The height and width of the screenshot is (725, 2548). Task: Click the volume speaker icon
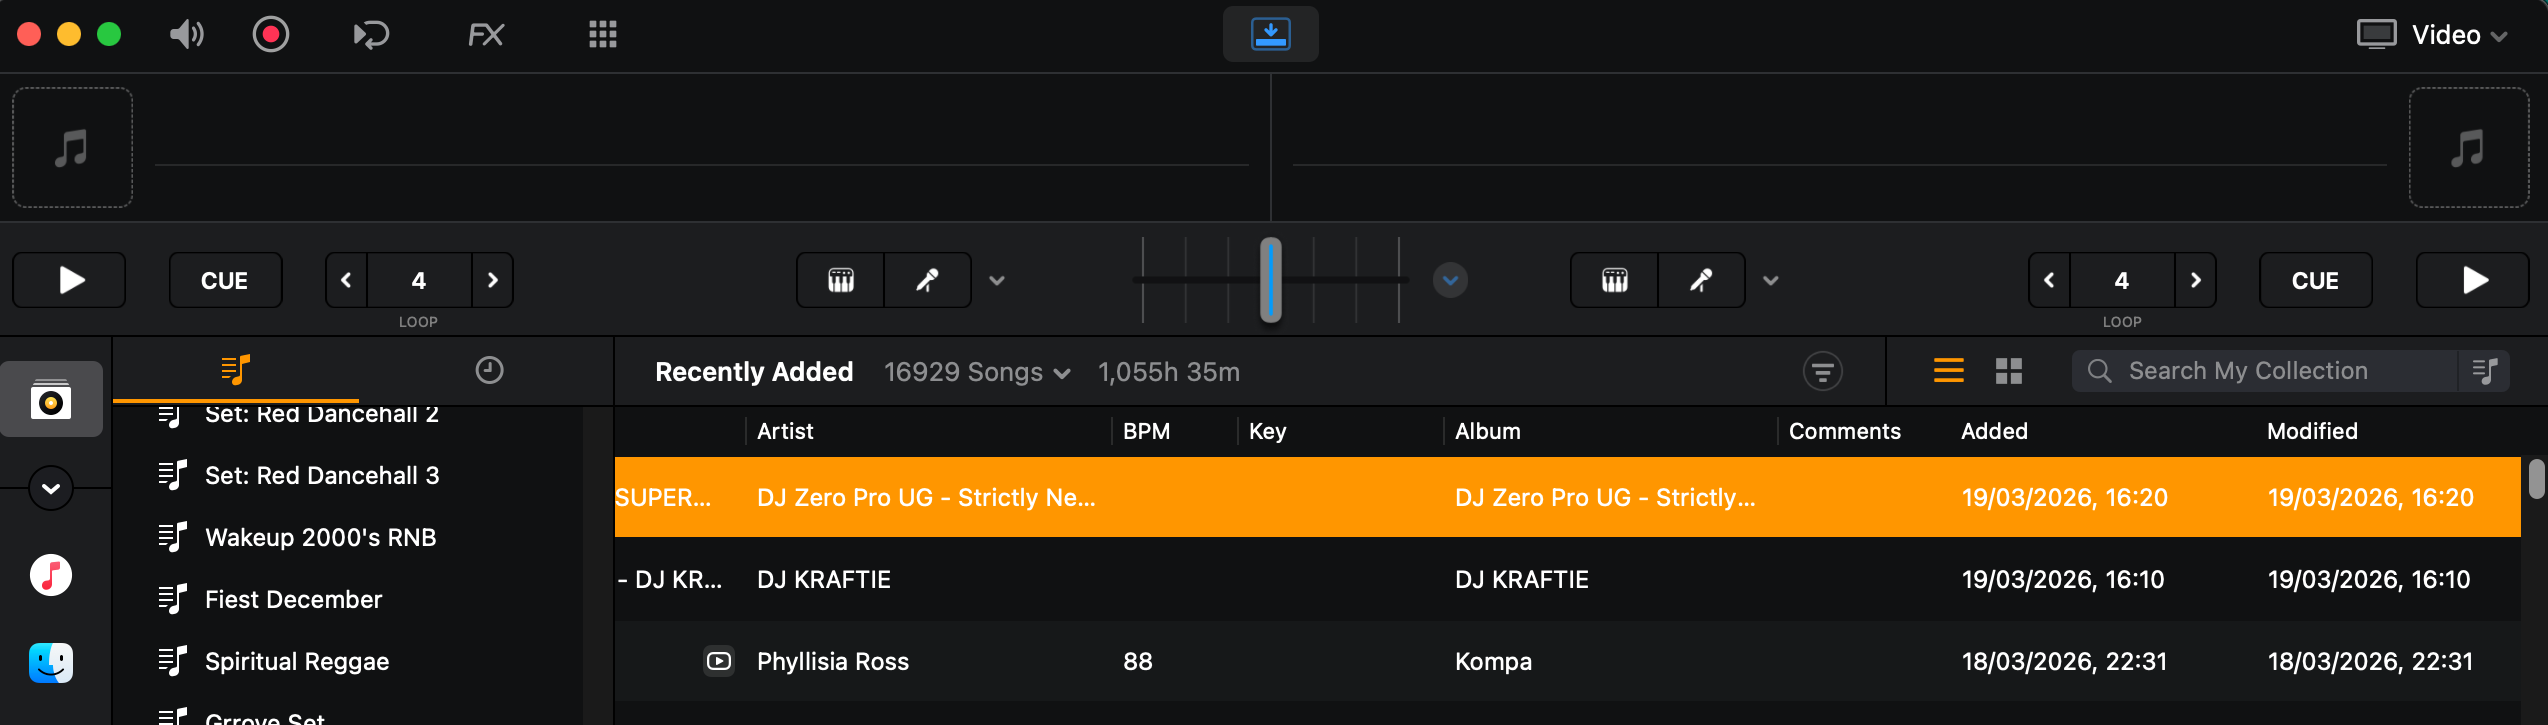[186, 35]
